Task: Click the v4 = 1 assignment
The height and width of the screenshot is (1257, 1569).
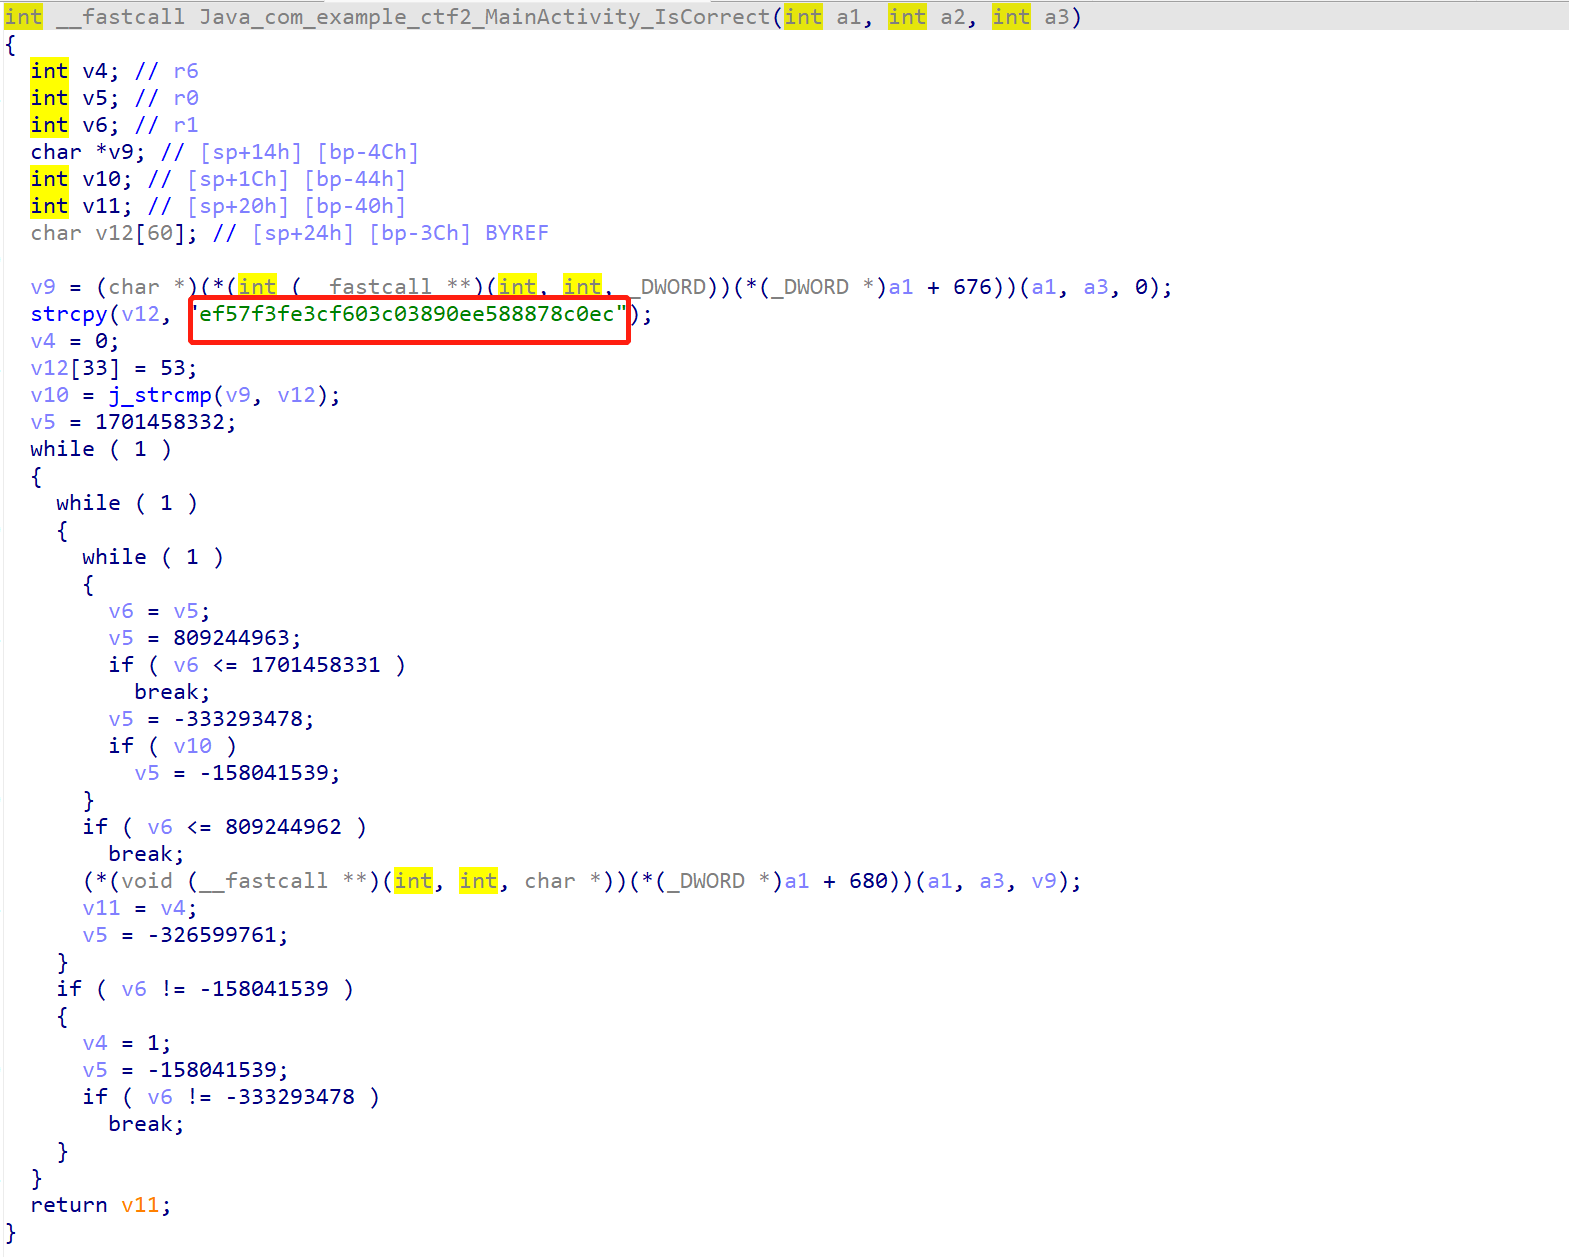Action: click(126, 1043)
